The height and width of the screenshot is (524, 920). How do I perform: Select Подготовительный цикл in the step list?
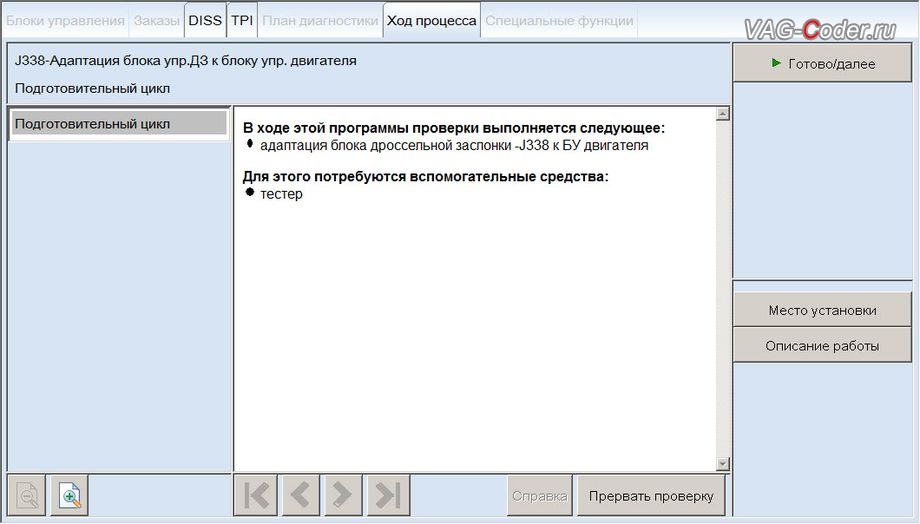119,124
